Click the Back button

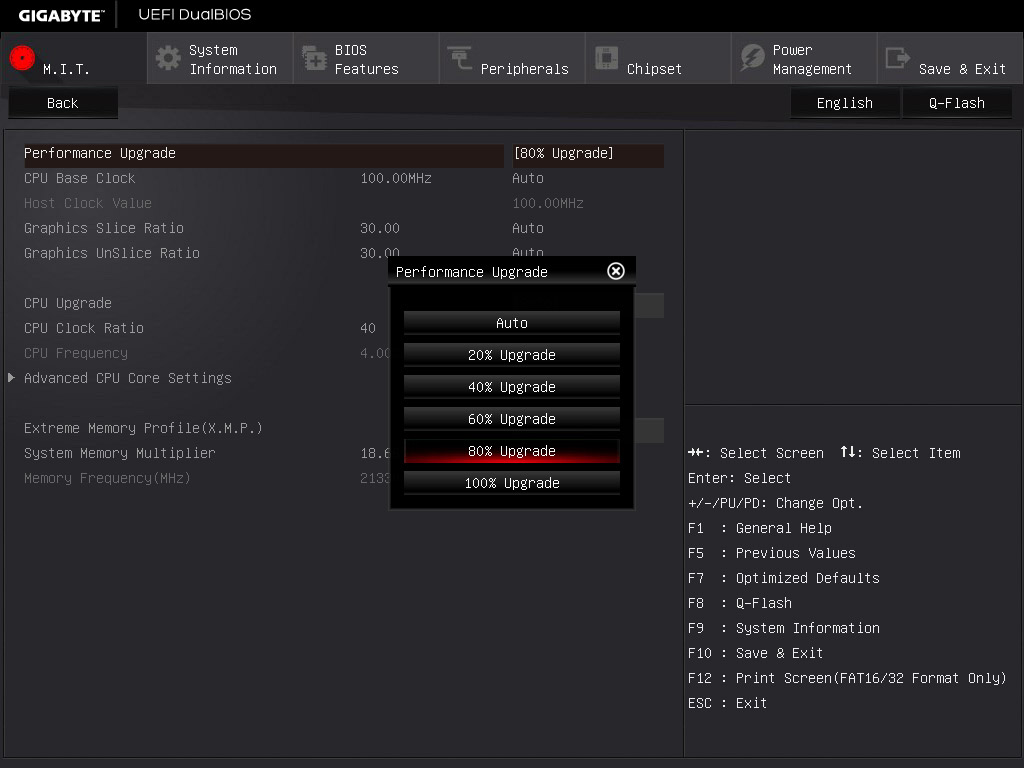click(x=63, y=103)
